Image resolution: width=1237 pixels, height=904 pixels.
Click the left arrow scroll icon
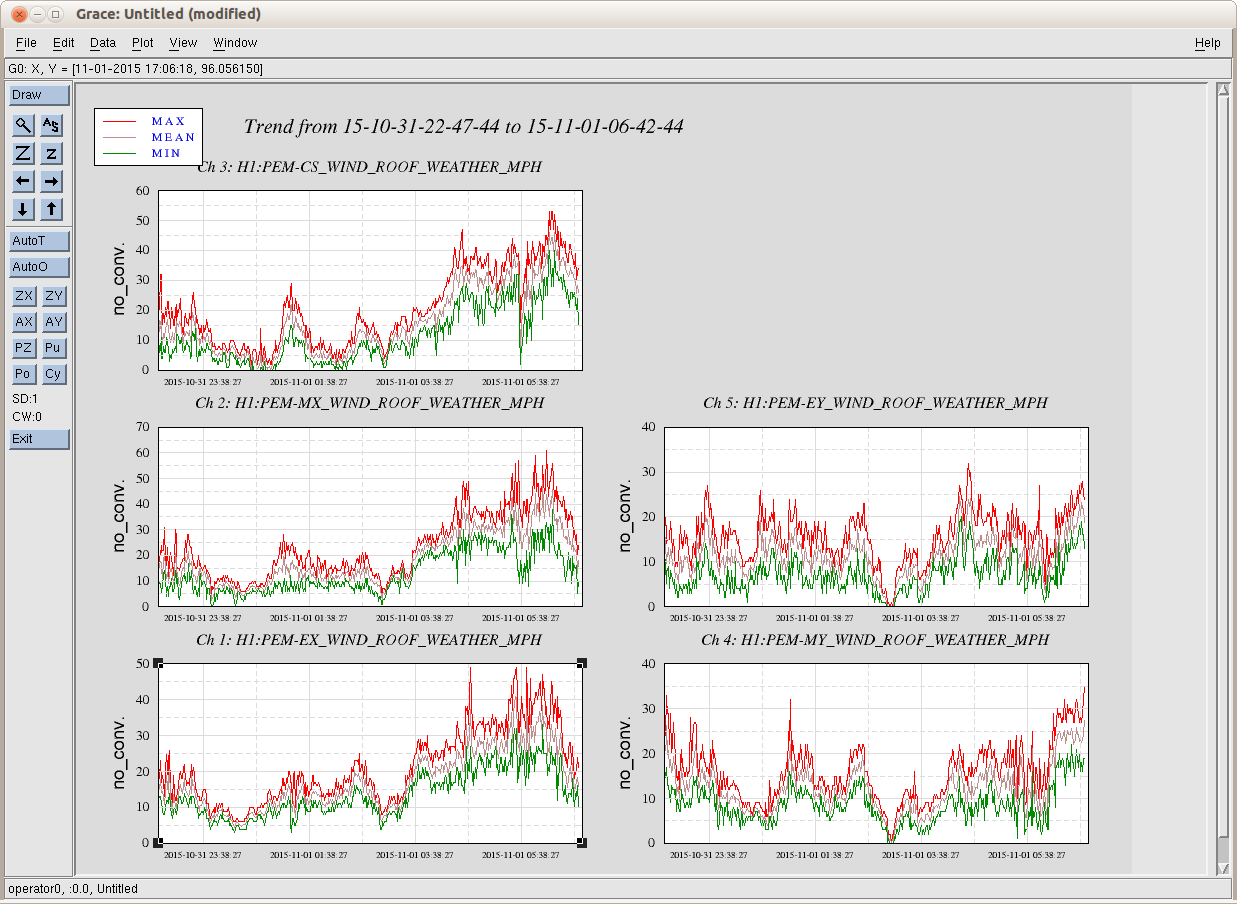tap(23, 181)
